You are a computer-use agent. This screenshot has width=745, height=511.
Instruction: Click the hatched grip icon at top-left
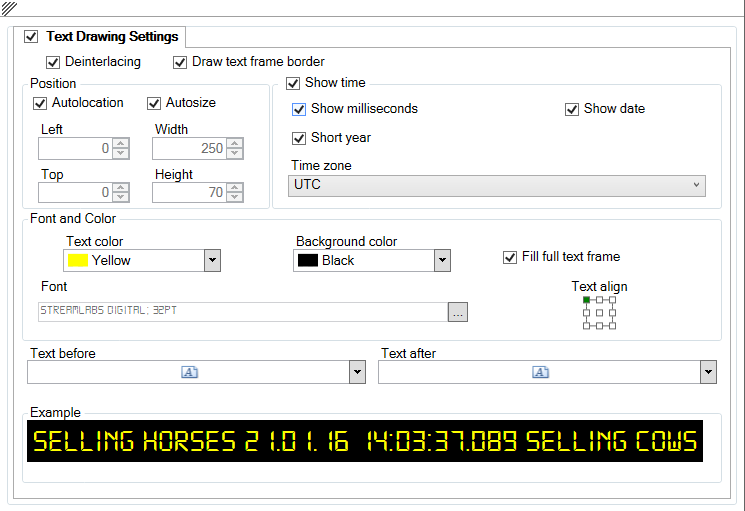(9, 8)
